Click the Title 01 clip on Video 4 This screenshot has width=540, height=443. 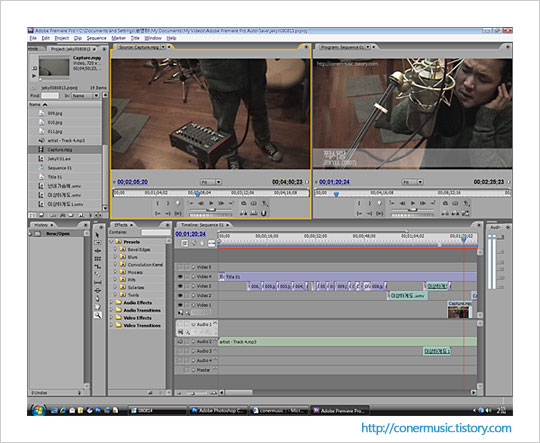348,277
